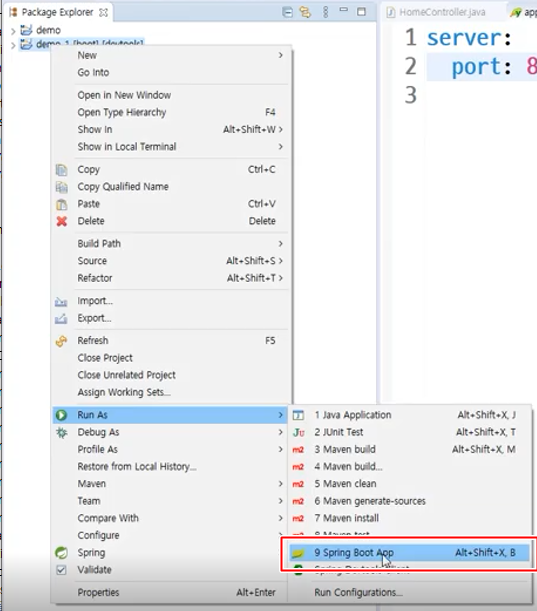Viewport: 537px width, 611px height.
Task: Click the JUnit Test Ju icon
Action: point(299,433)
